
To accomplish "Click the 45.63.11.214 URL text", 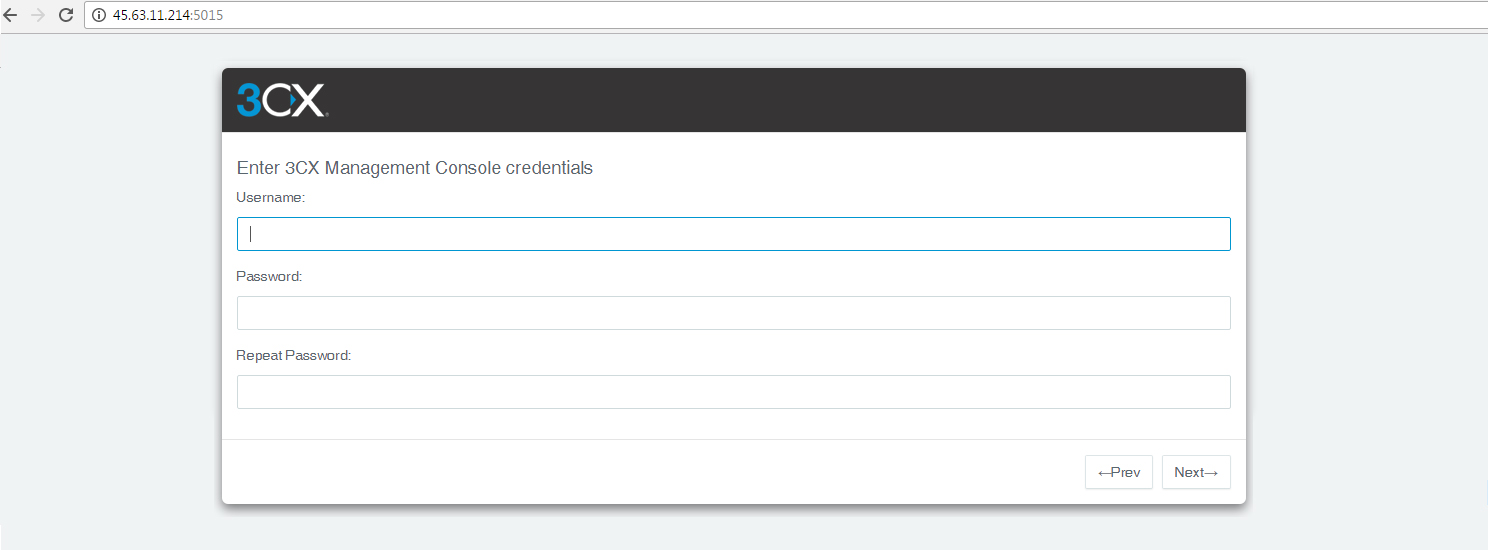I will click(152, 15).
